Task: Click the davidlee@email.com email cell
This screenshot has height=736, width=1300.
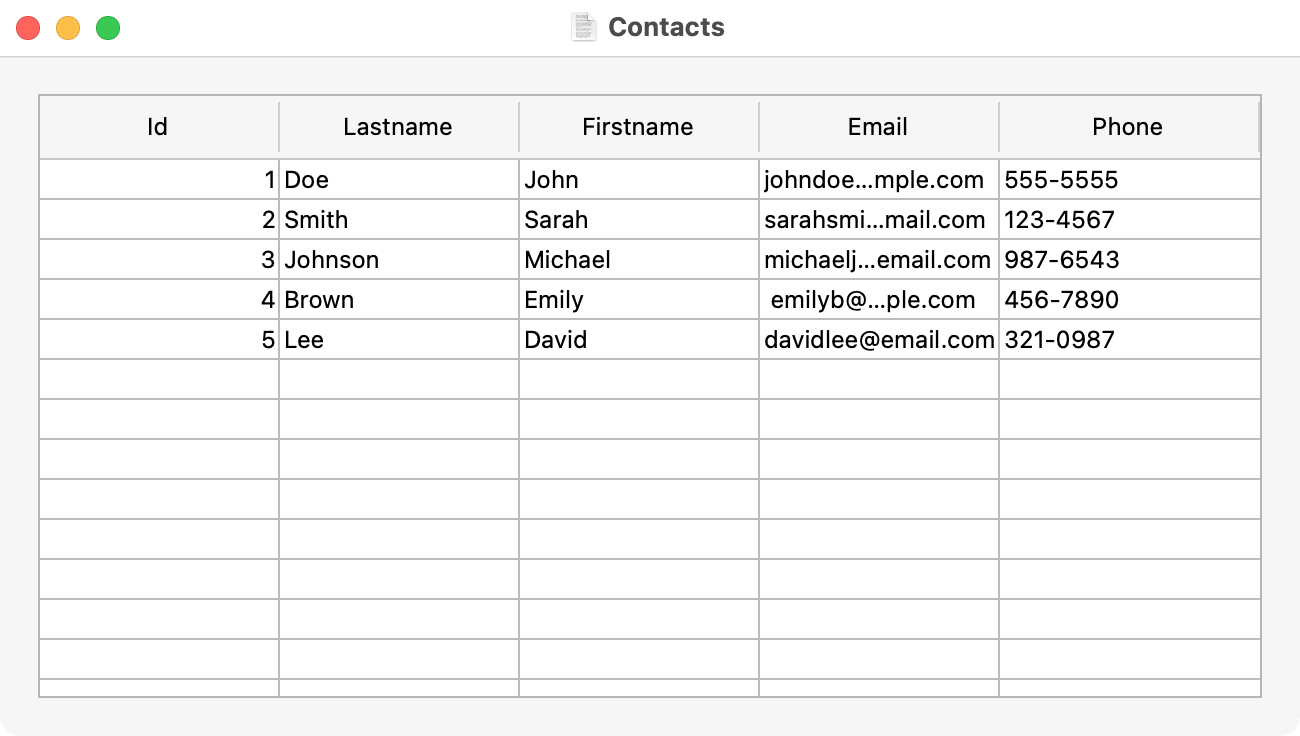Action: pos(878,340)
